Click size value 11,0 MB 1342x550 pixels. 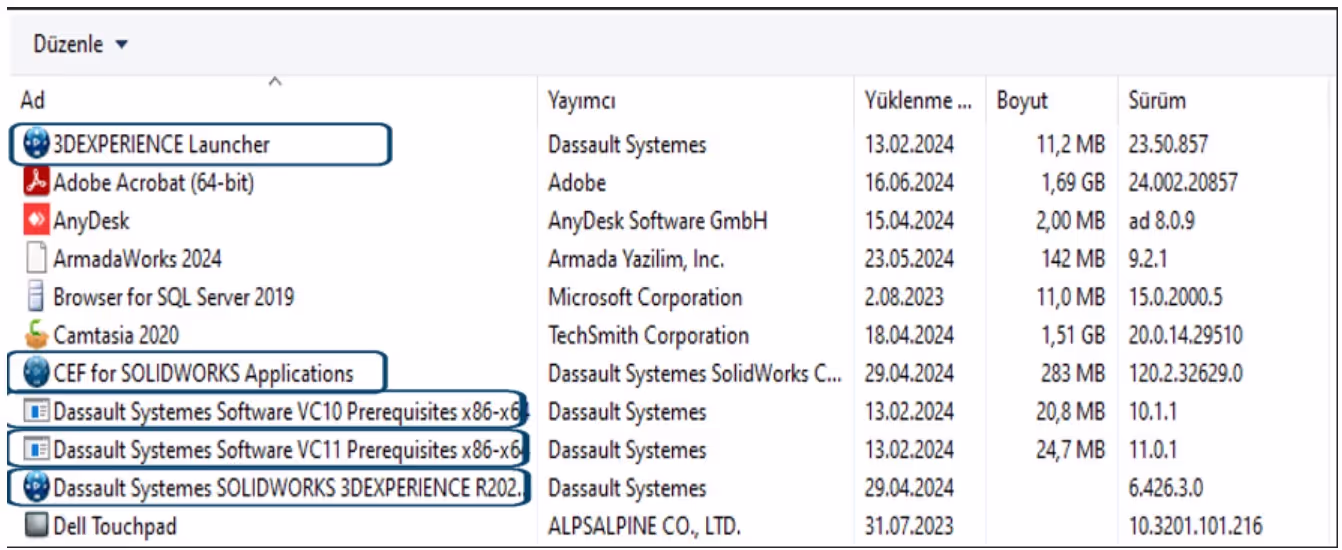[1070, 296]
